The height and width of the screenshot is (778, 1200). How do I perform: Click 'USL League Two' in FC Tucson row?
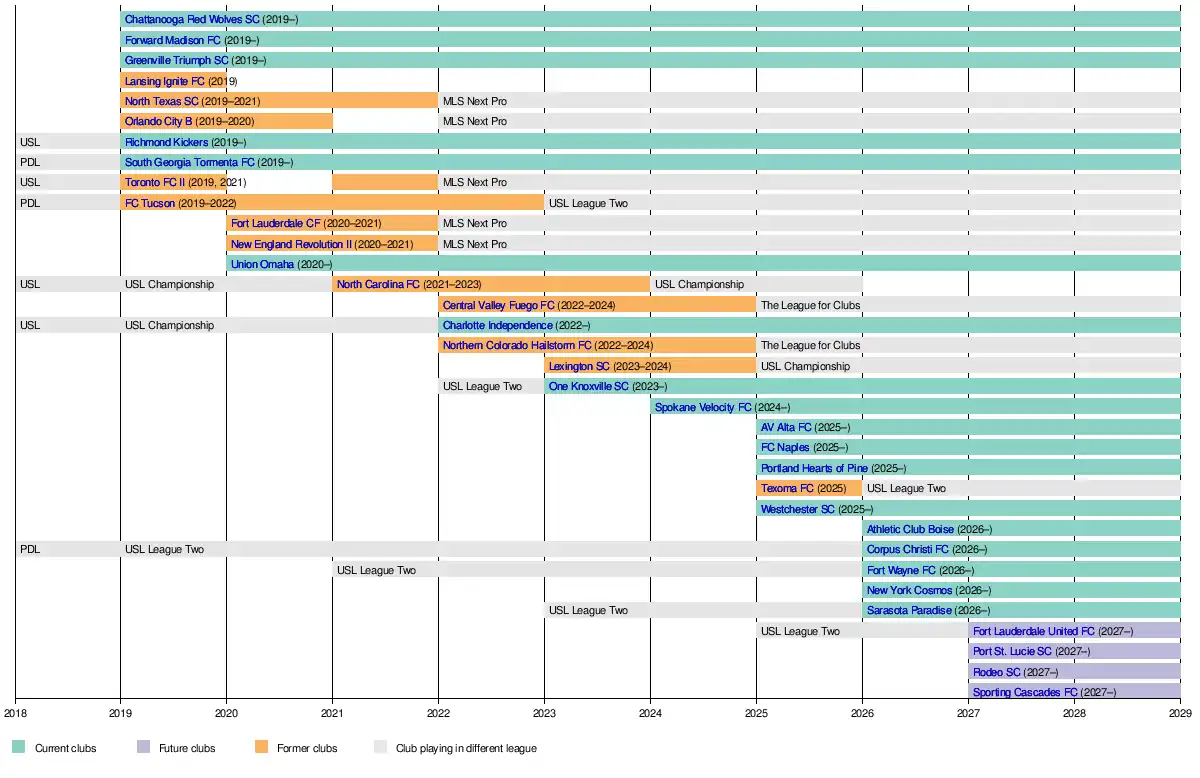point(588,203)
